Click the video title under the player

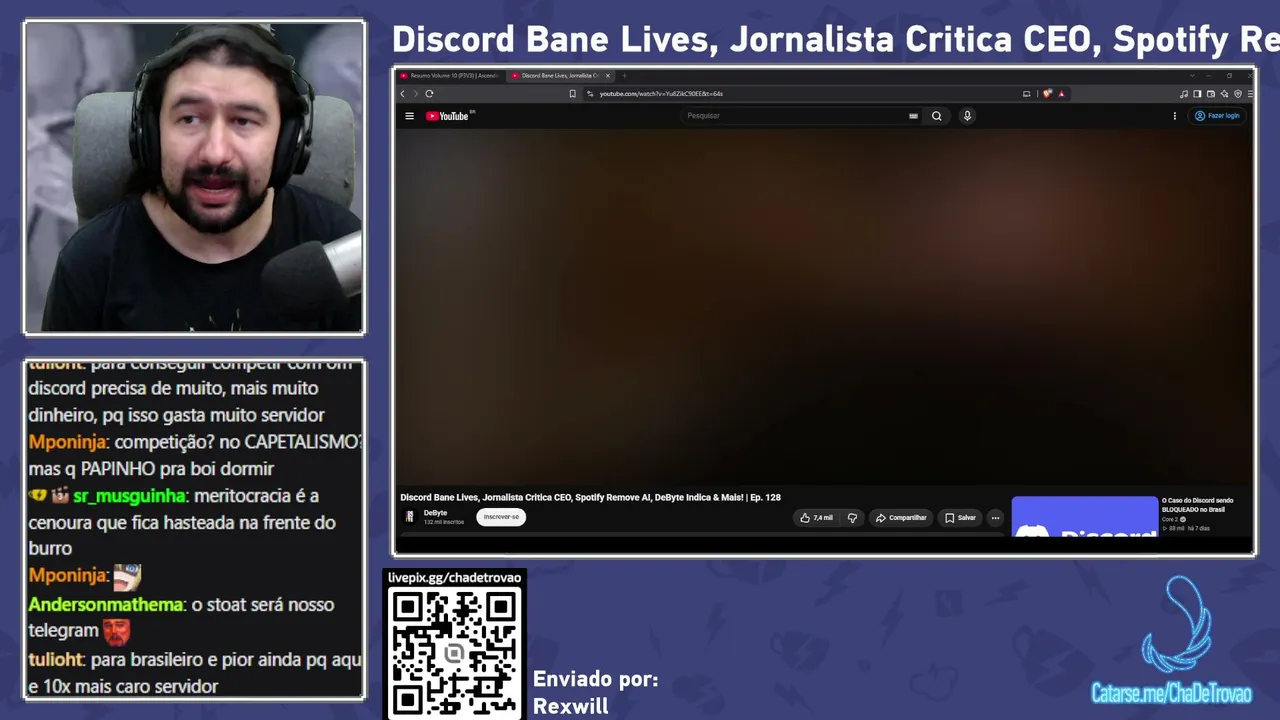tap(590, 497)
